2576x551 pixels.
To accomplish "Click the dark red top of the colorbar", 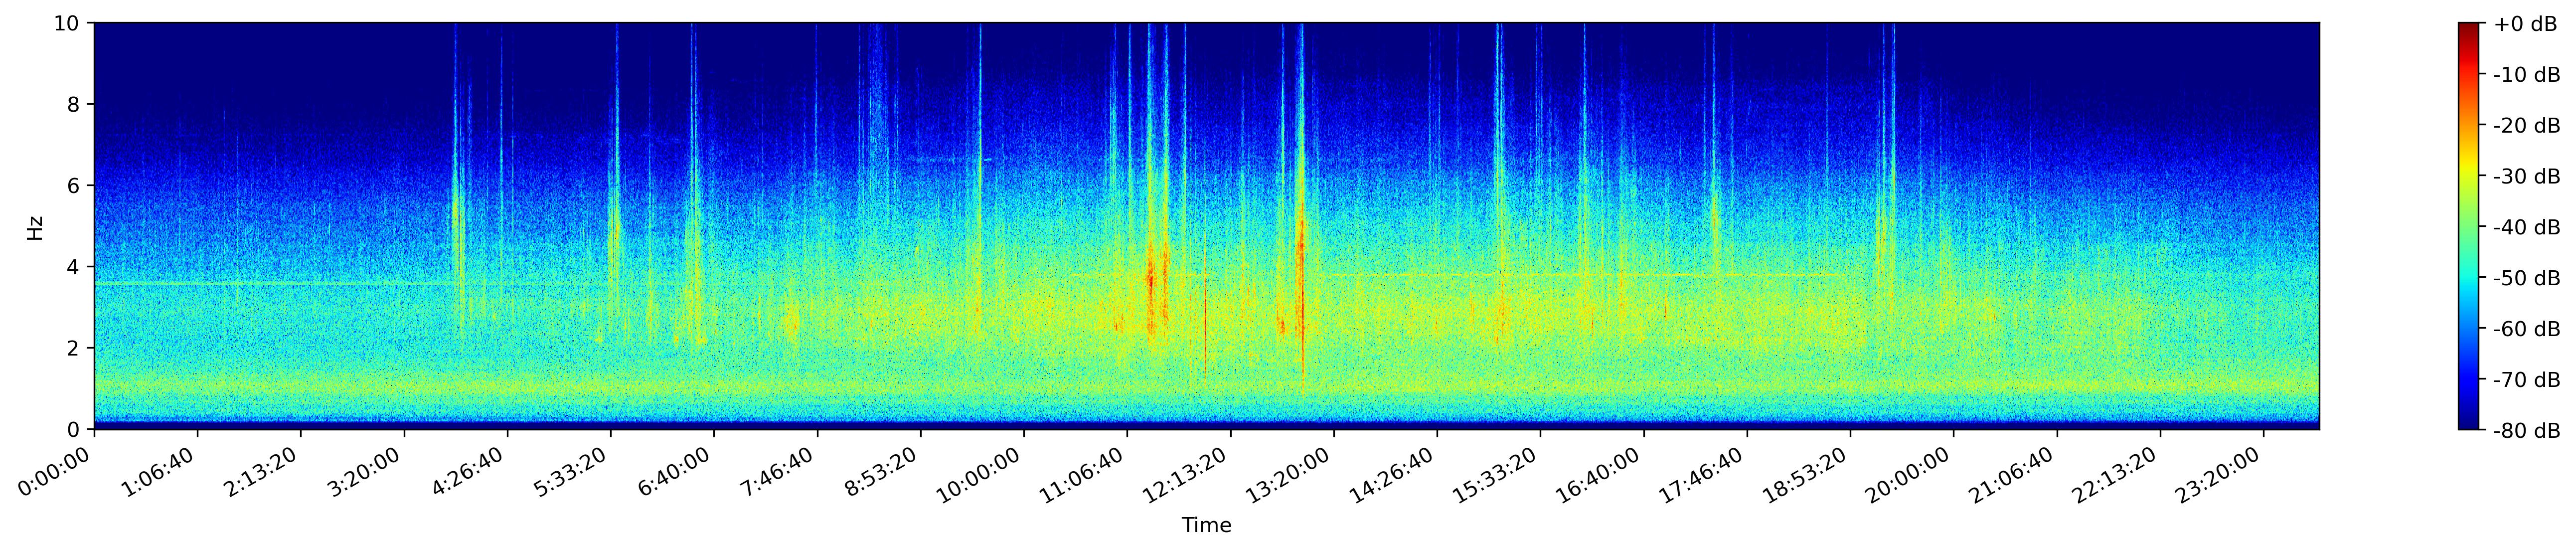I will (x=2469, y=28).
